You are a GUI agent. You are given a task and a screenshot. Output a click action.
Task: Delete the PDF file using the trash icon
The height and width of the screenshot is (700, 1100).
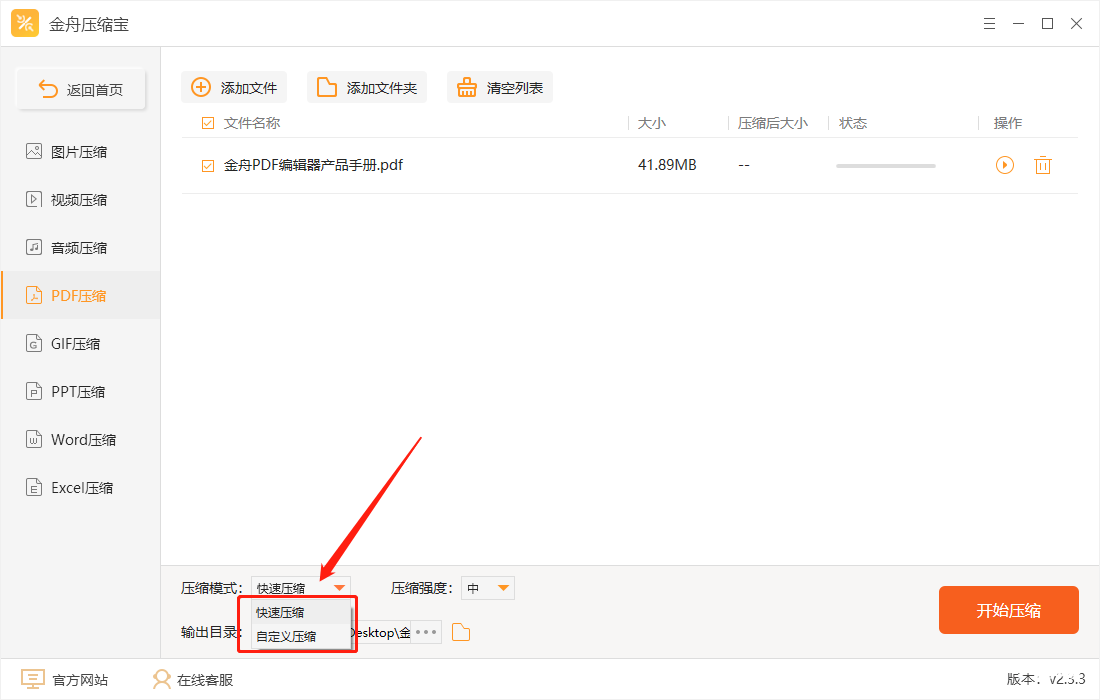(1043, 165)
